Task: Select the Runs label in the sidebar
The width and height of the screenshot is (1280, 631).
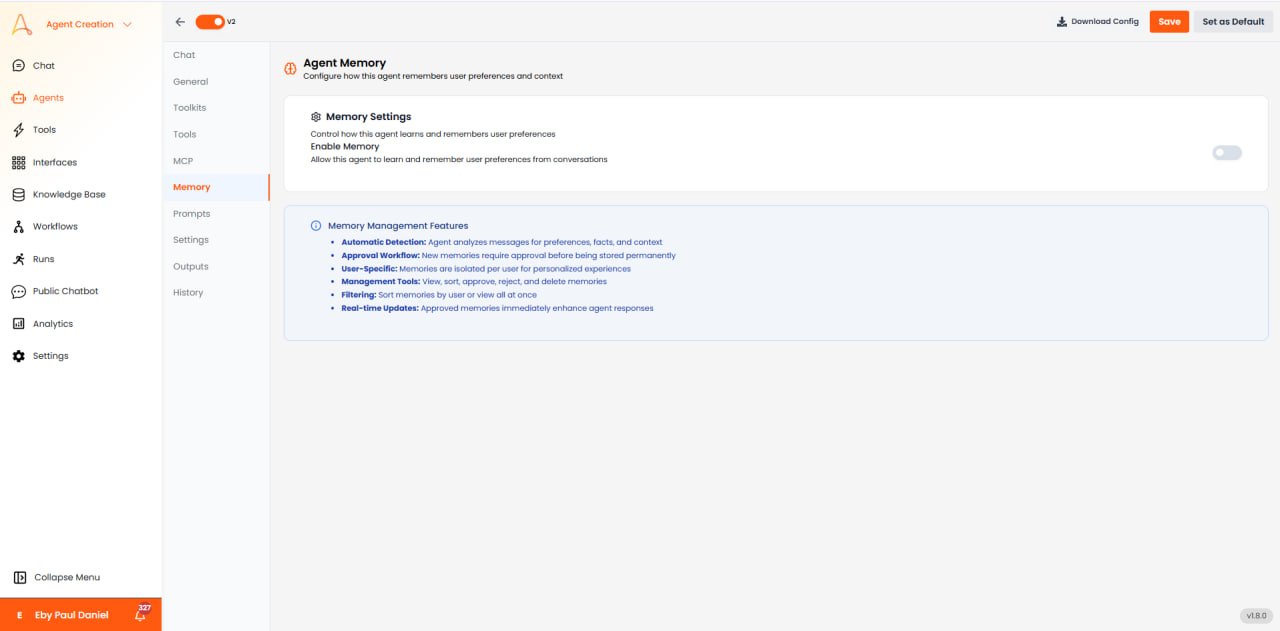Action: [x=44, y=259]
